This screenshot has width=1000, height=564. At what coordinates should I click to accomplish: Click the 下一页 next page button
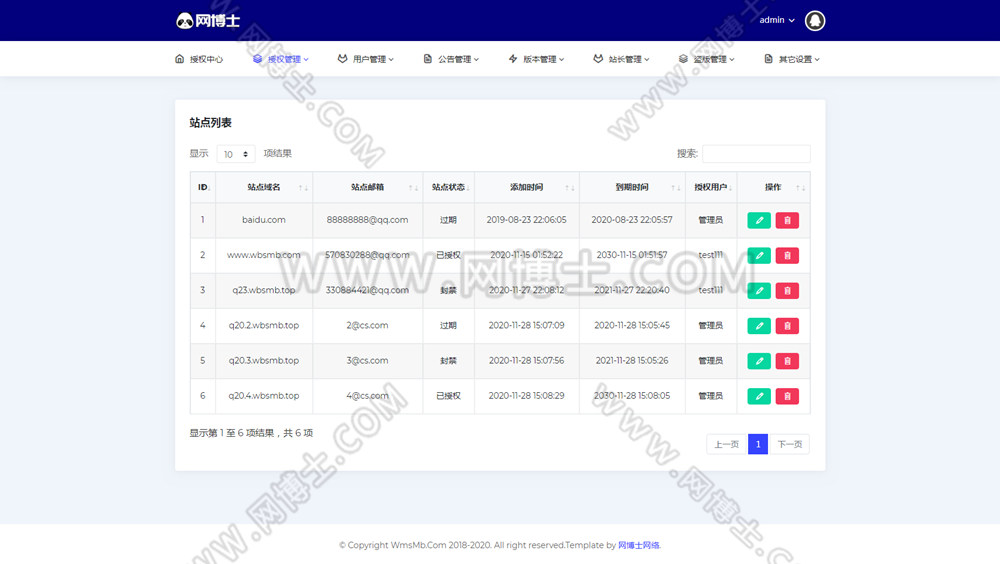(x=790, y=444)
